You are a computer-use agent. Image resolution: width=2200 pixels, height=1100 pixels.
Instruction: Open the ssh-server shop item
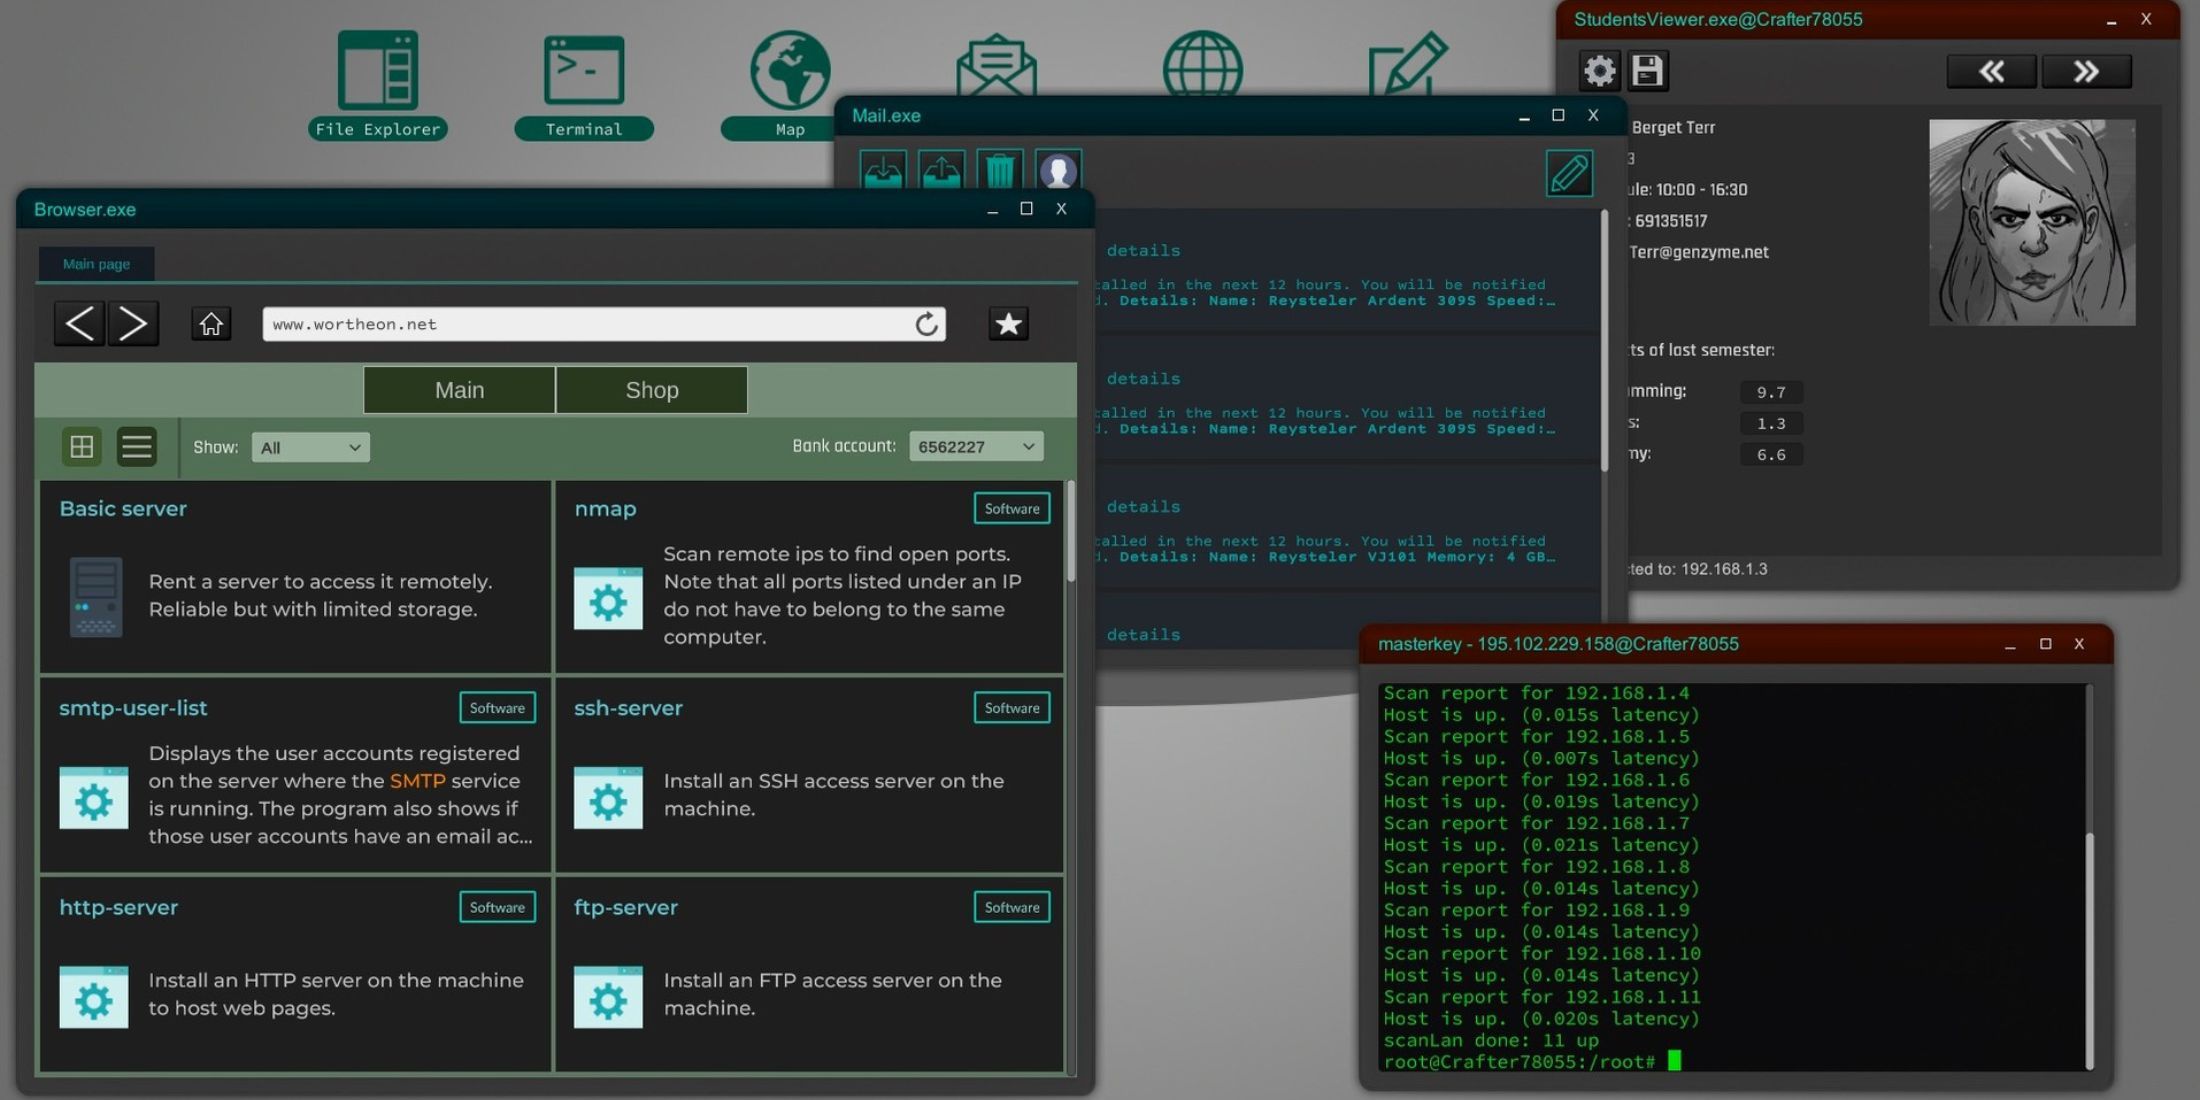809,775
